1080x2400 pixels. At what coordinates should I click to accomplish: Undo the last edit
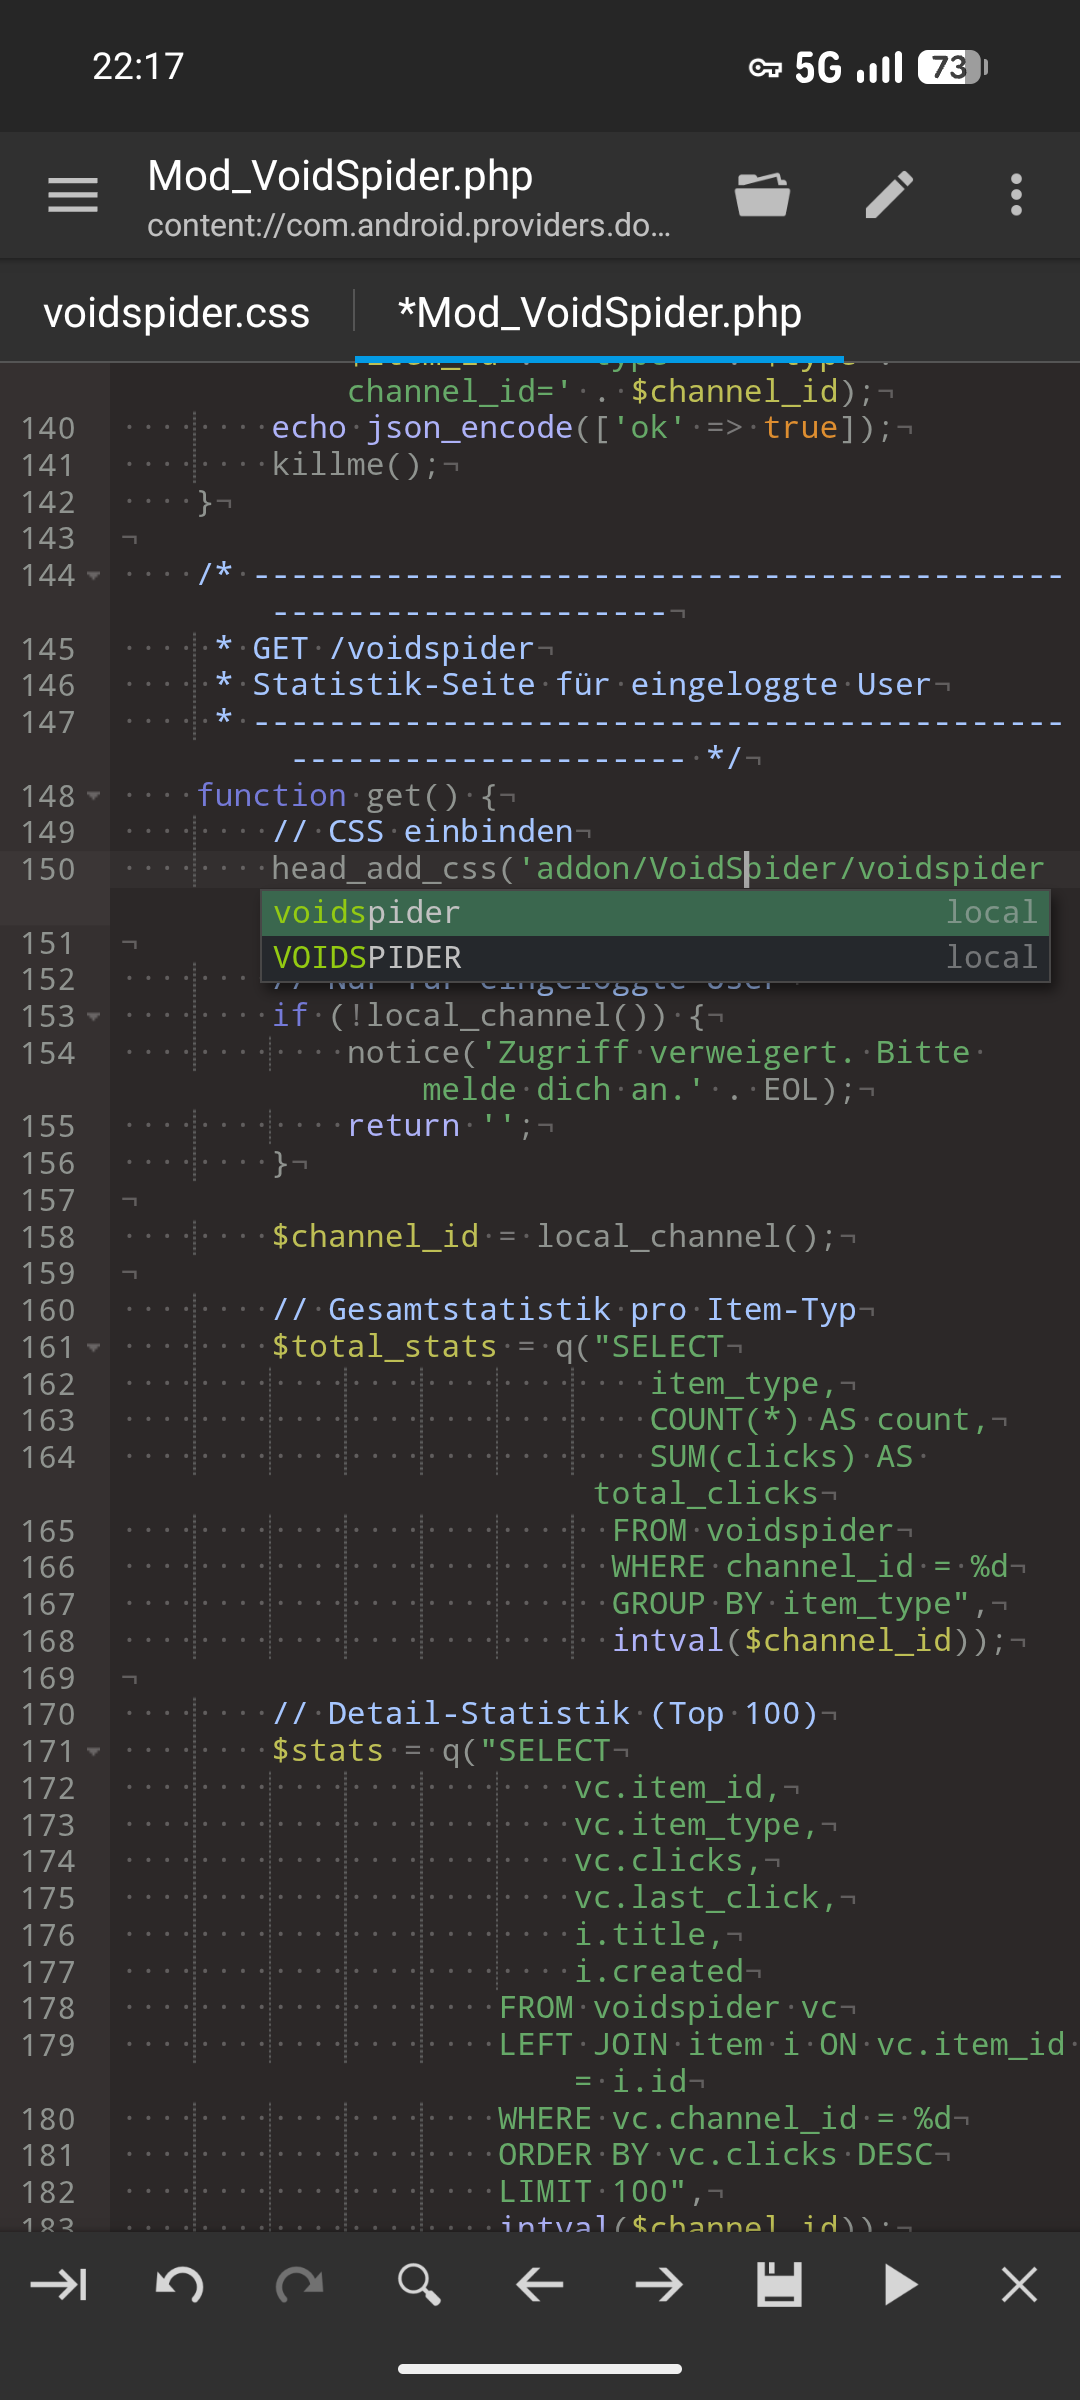[x=180, y=2285]
